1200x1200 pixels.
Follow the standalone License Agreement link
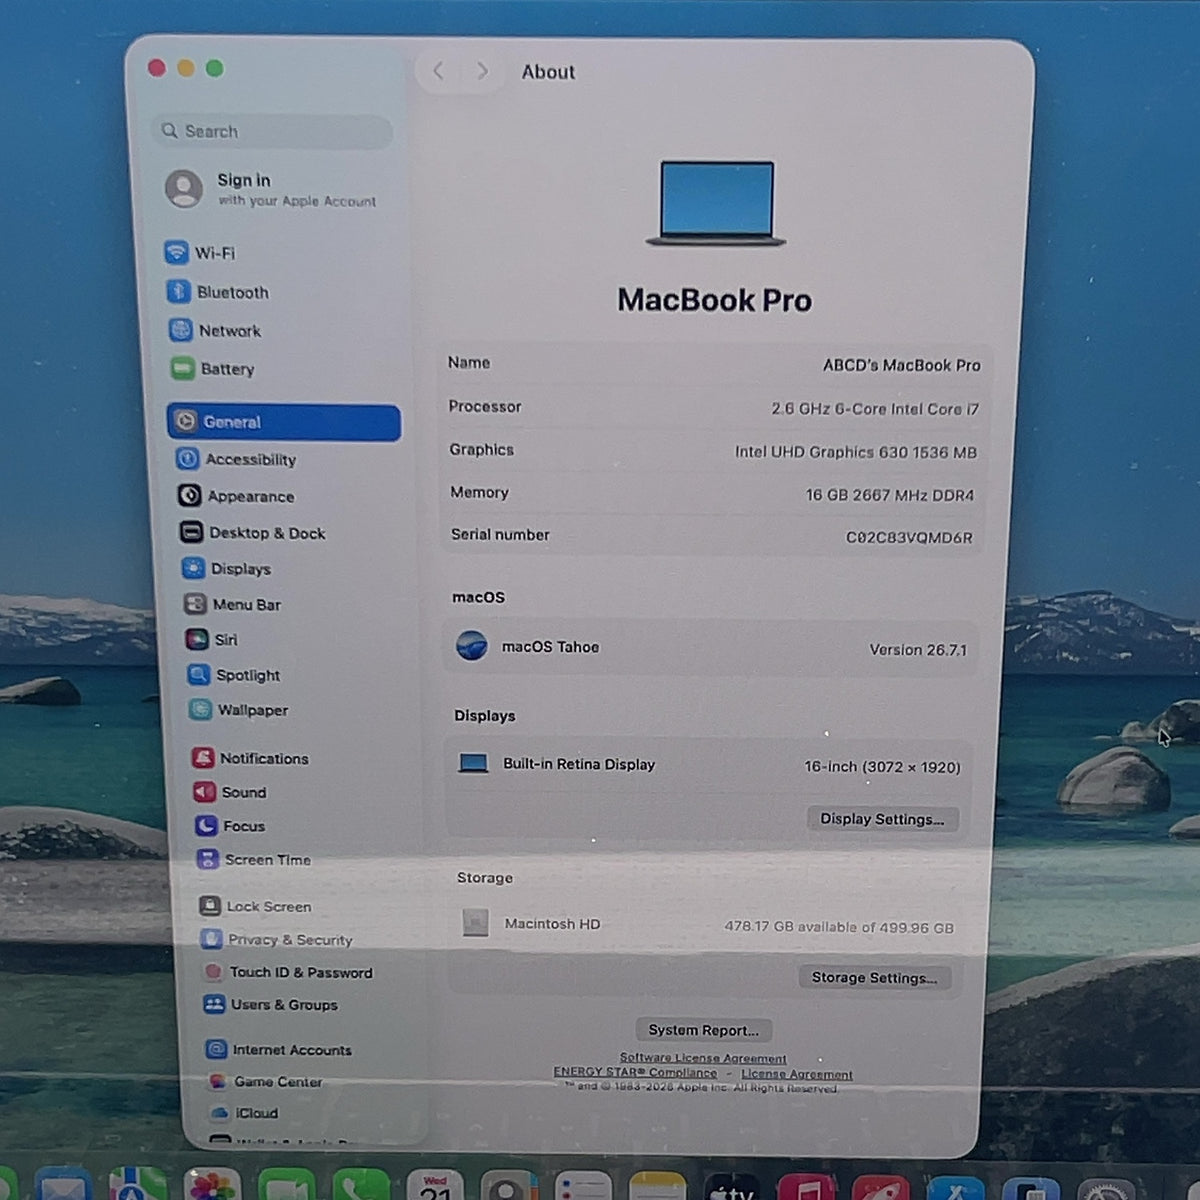click(x=797, y=1075)
